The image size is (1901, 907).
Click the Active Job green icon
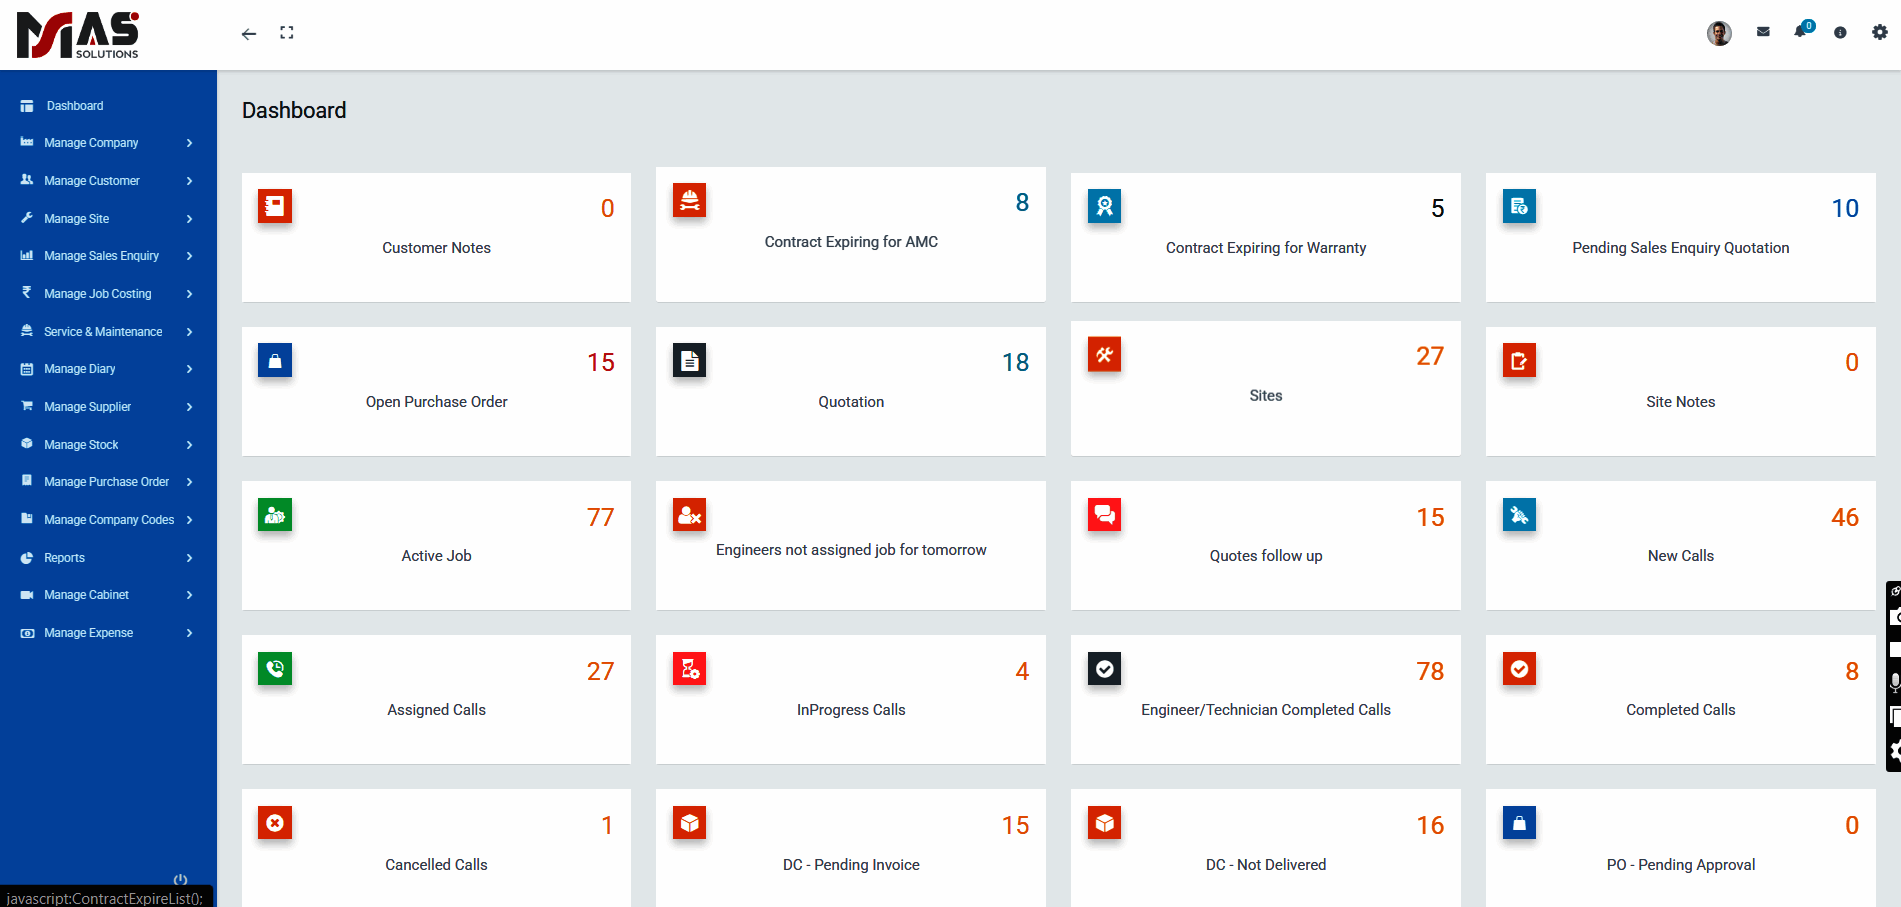[275, 516]
